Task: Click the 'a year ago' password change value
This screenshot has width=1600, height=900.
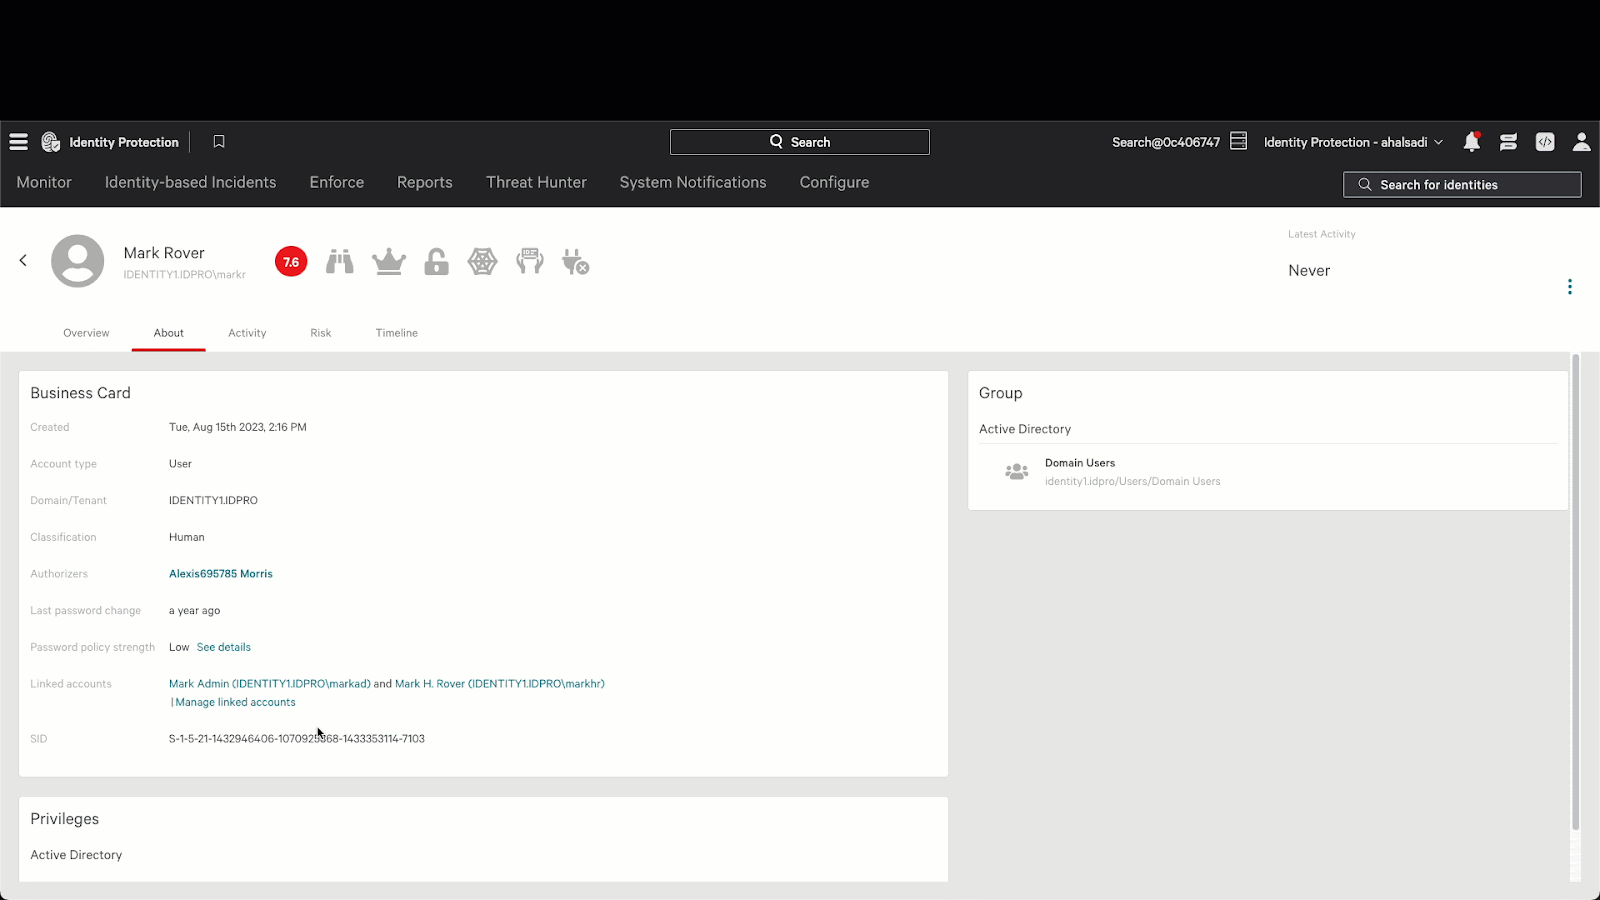Action: pyautogui.click(x=195, y=611)
